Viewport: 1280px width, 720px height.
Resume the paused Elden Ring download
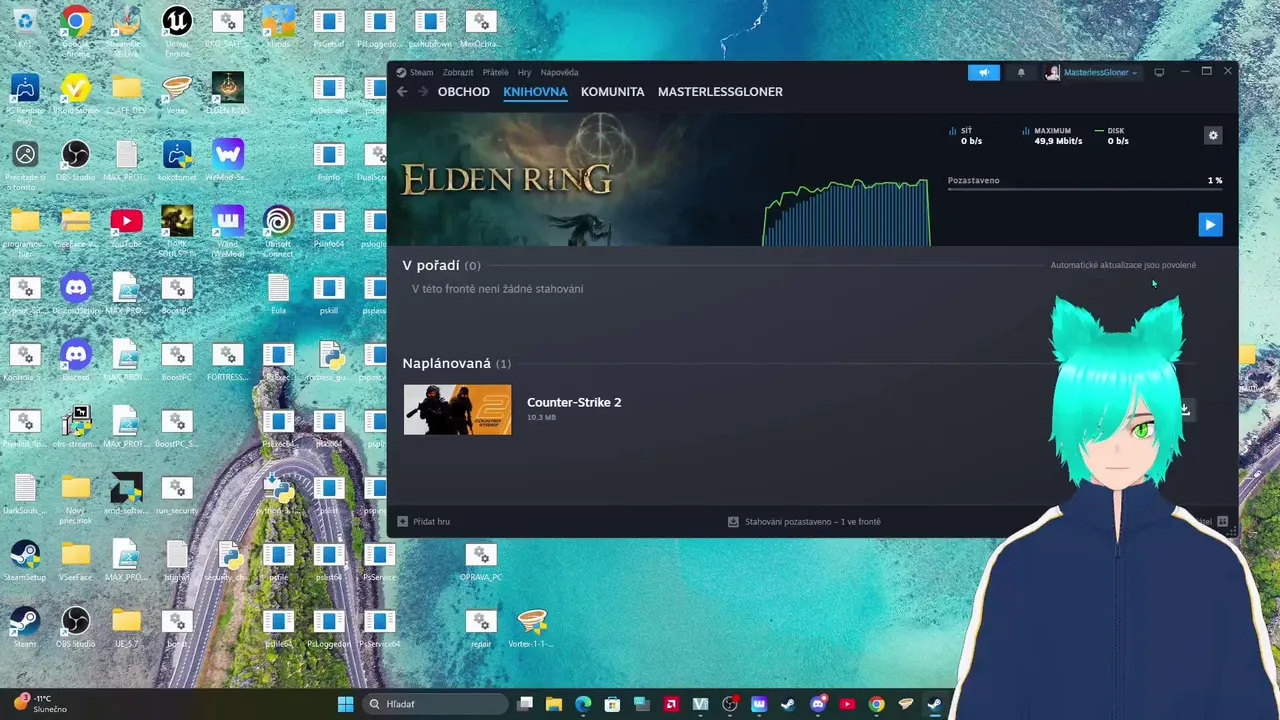click(x=1210, y=224)
